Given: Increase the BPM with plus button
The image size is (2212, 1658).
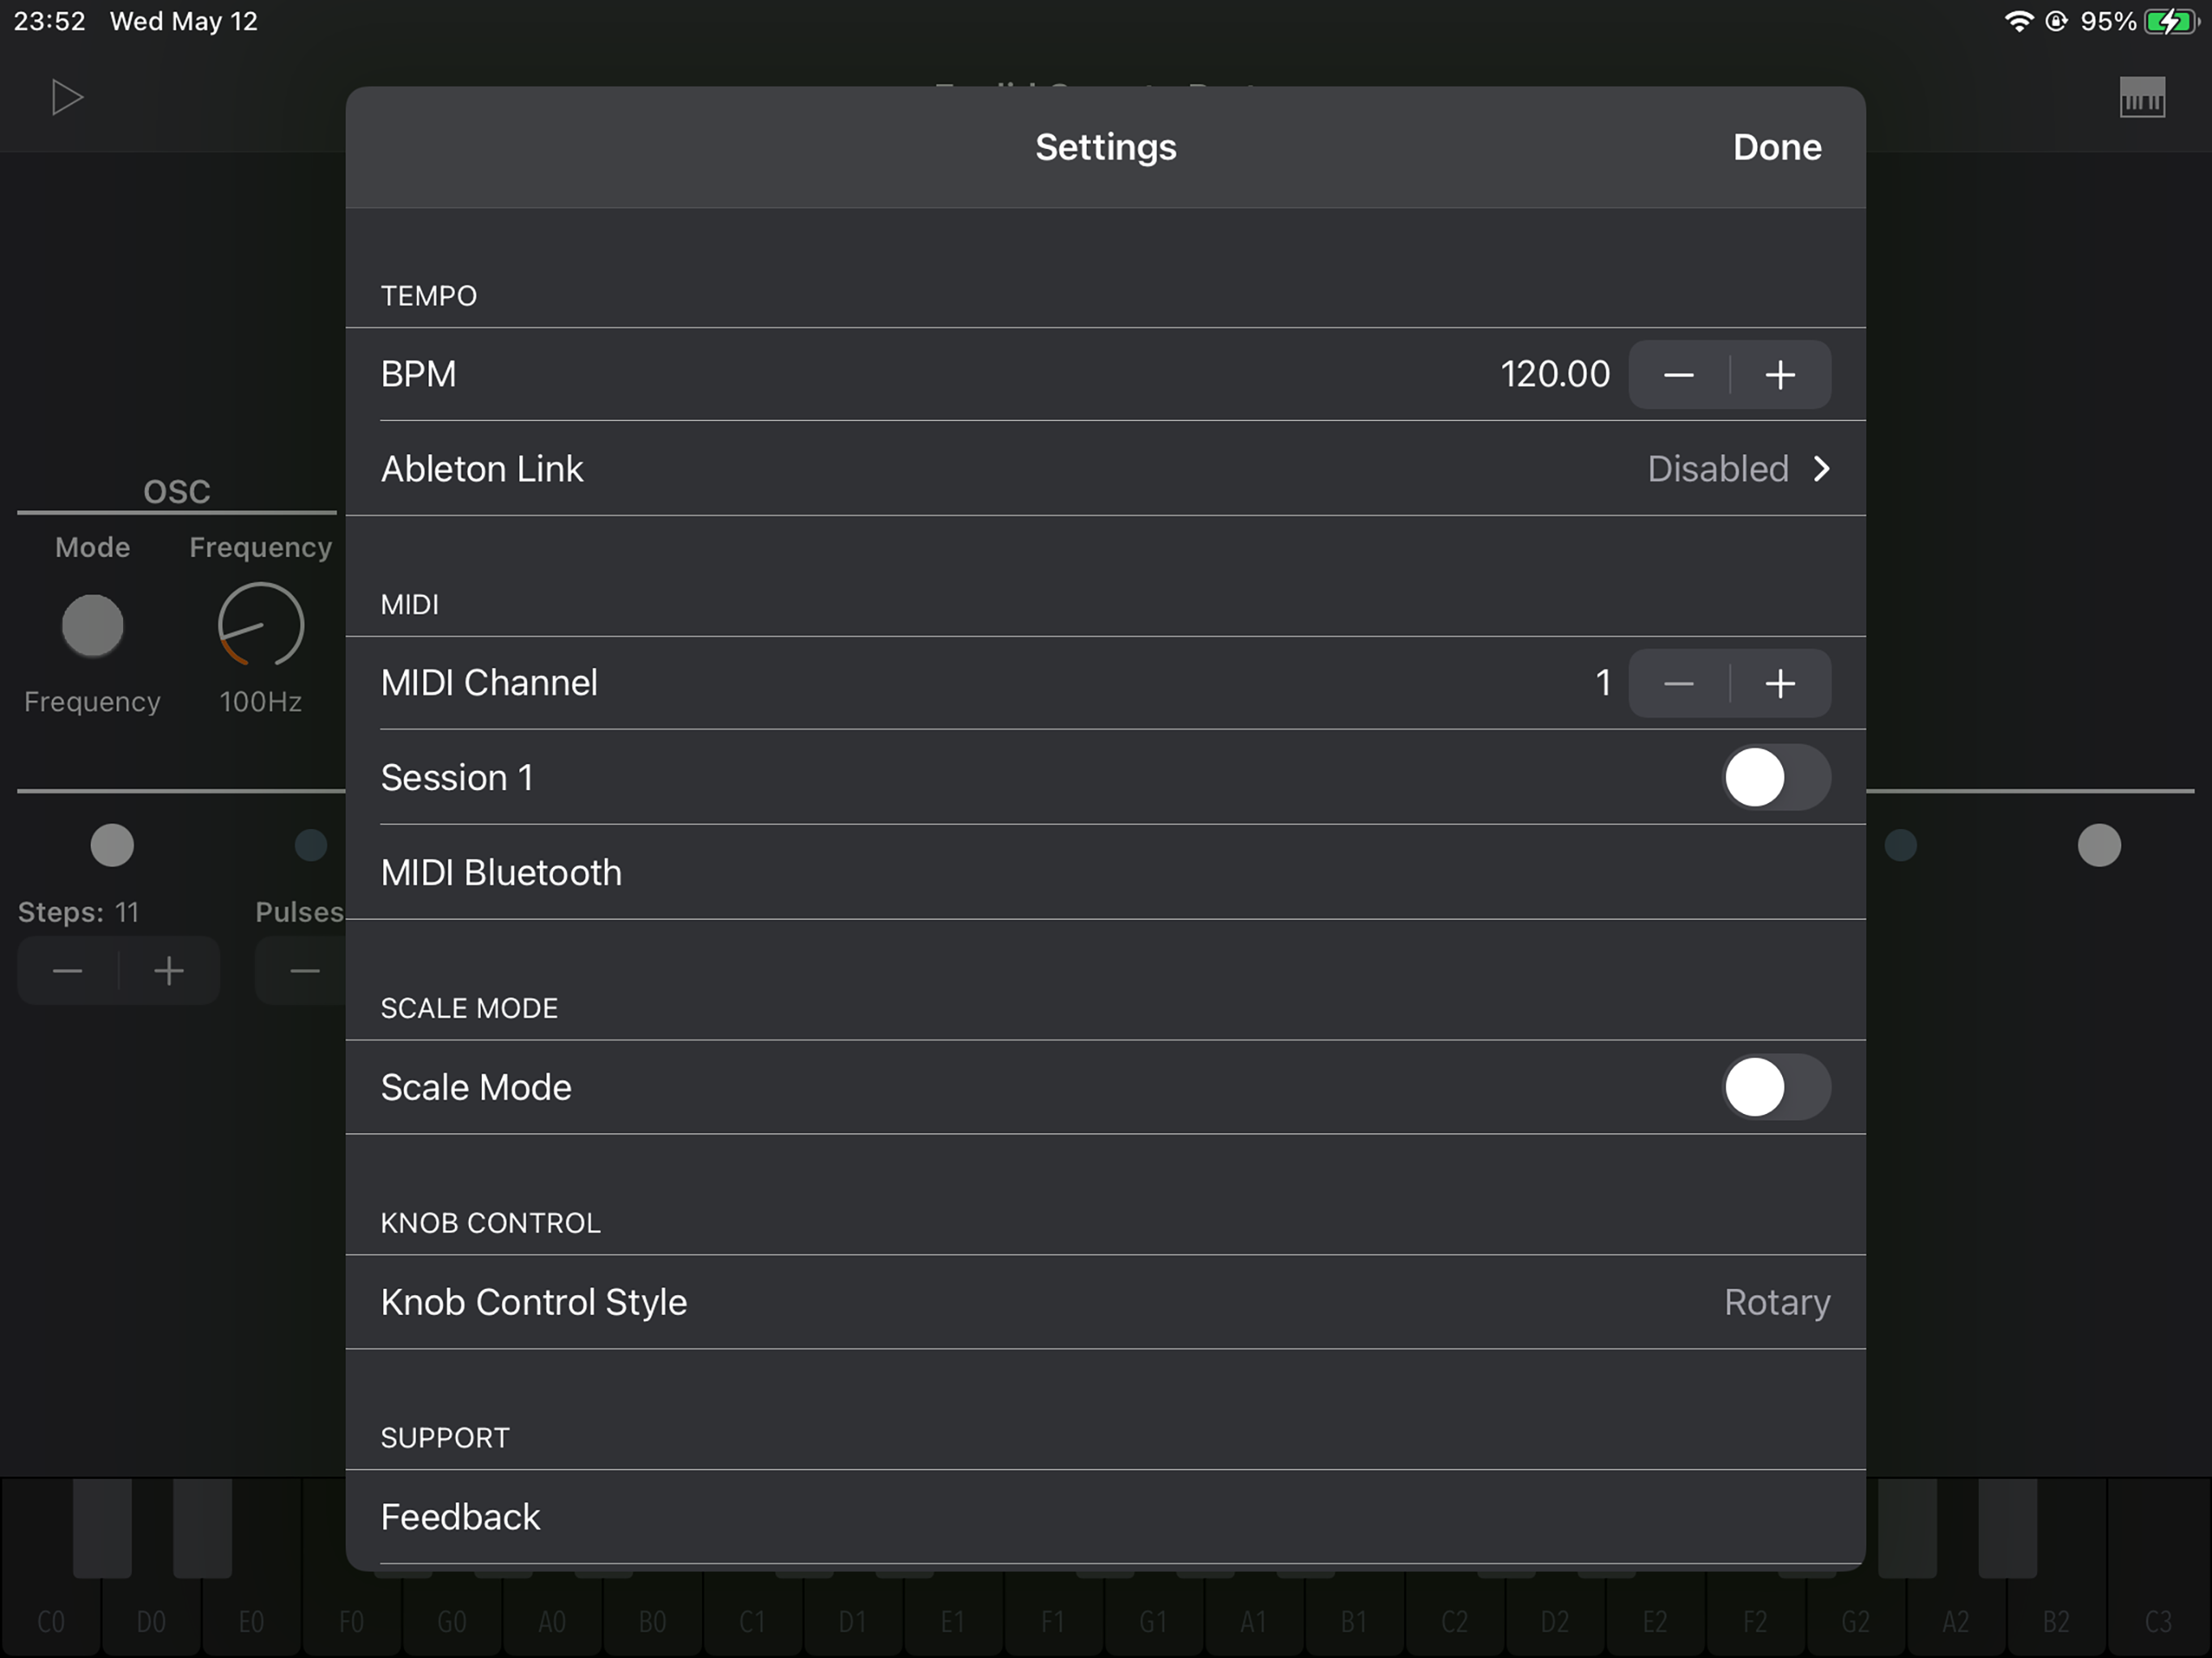Looking at the screenshot, I should pos(1780,375).
